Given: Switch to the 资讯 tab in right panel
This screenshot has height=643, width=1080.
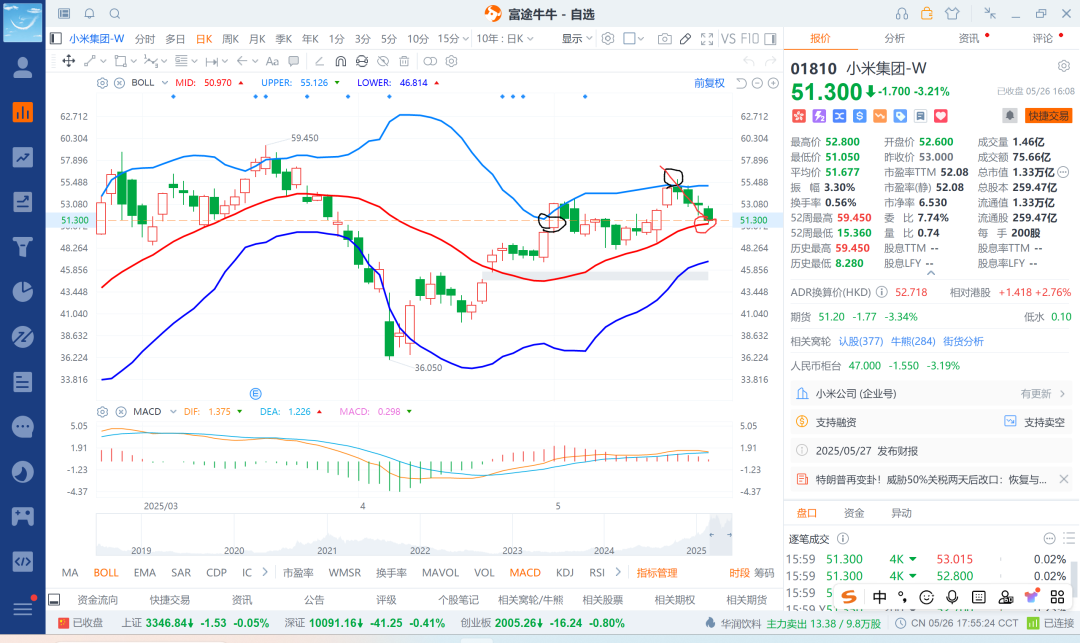Looking at the screenshot, I should [968, 39].
